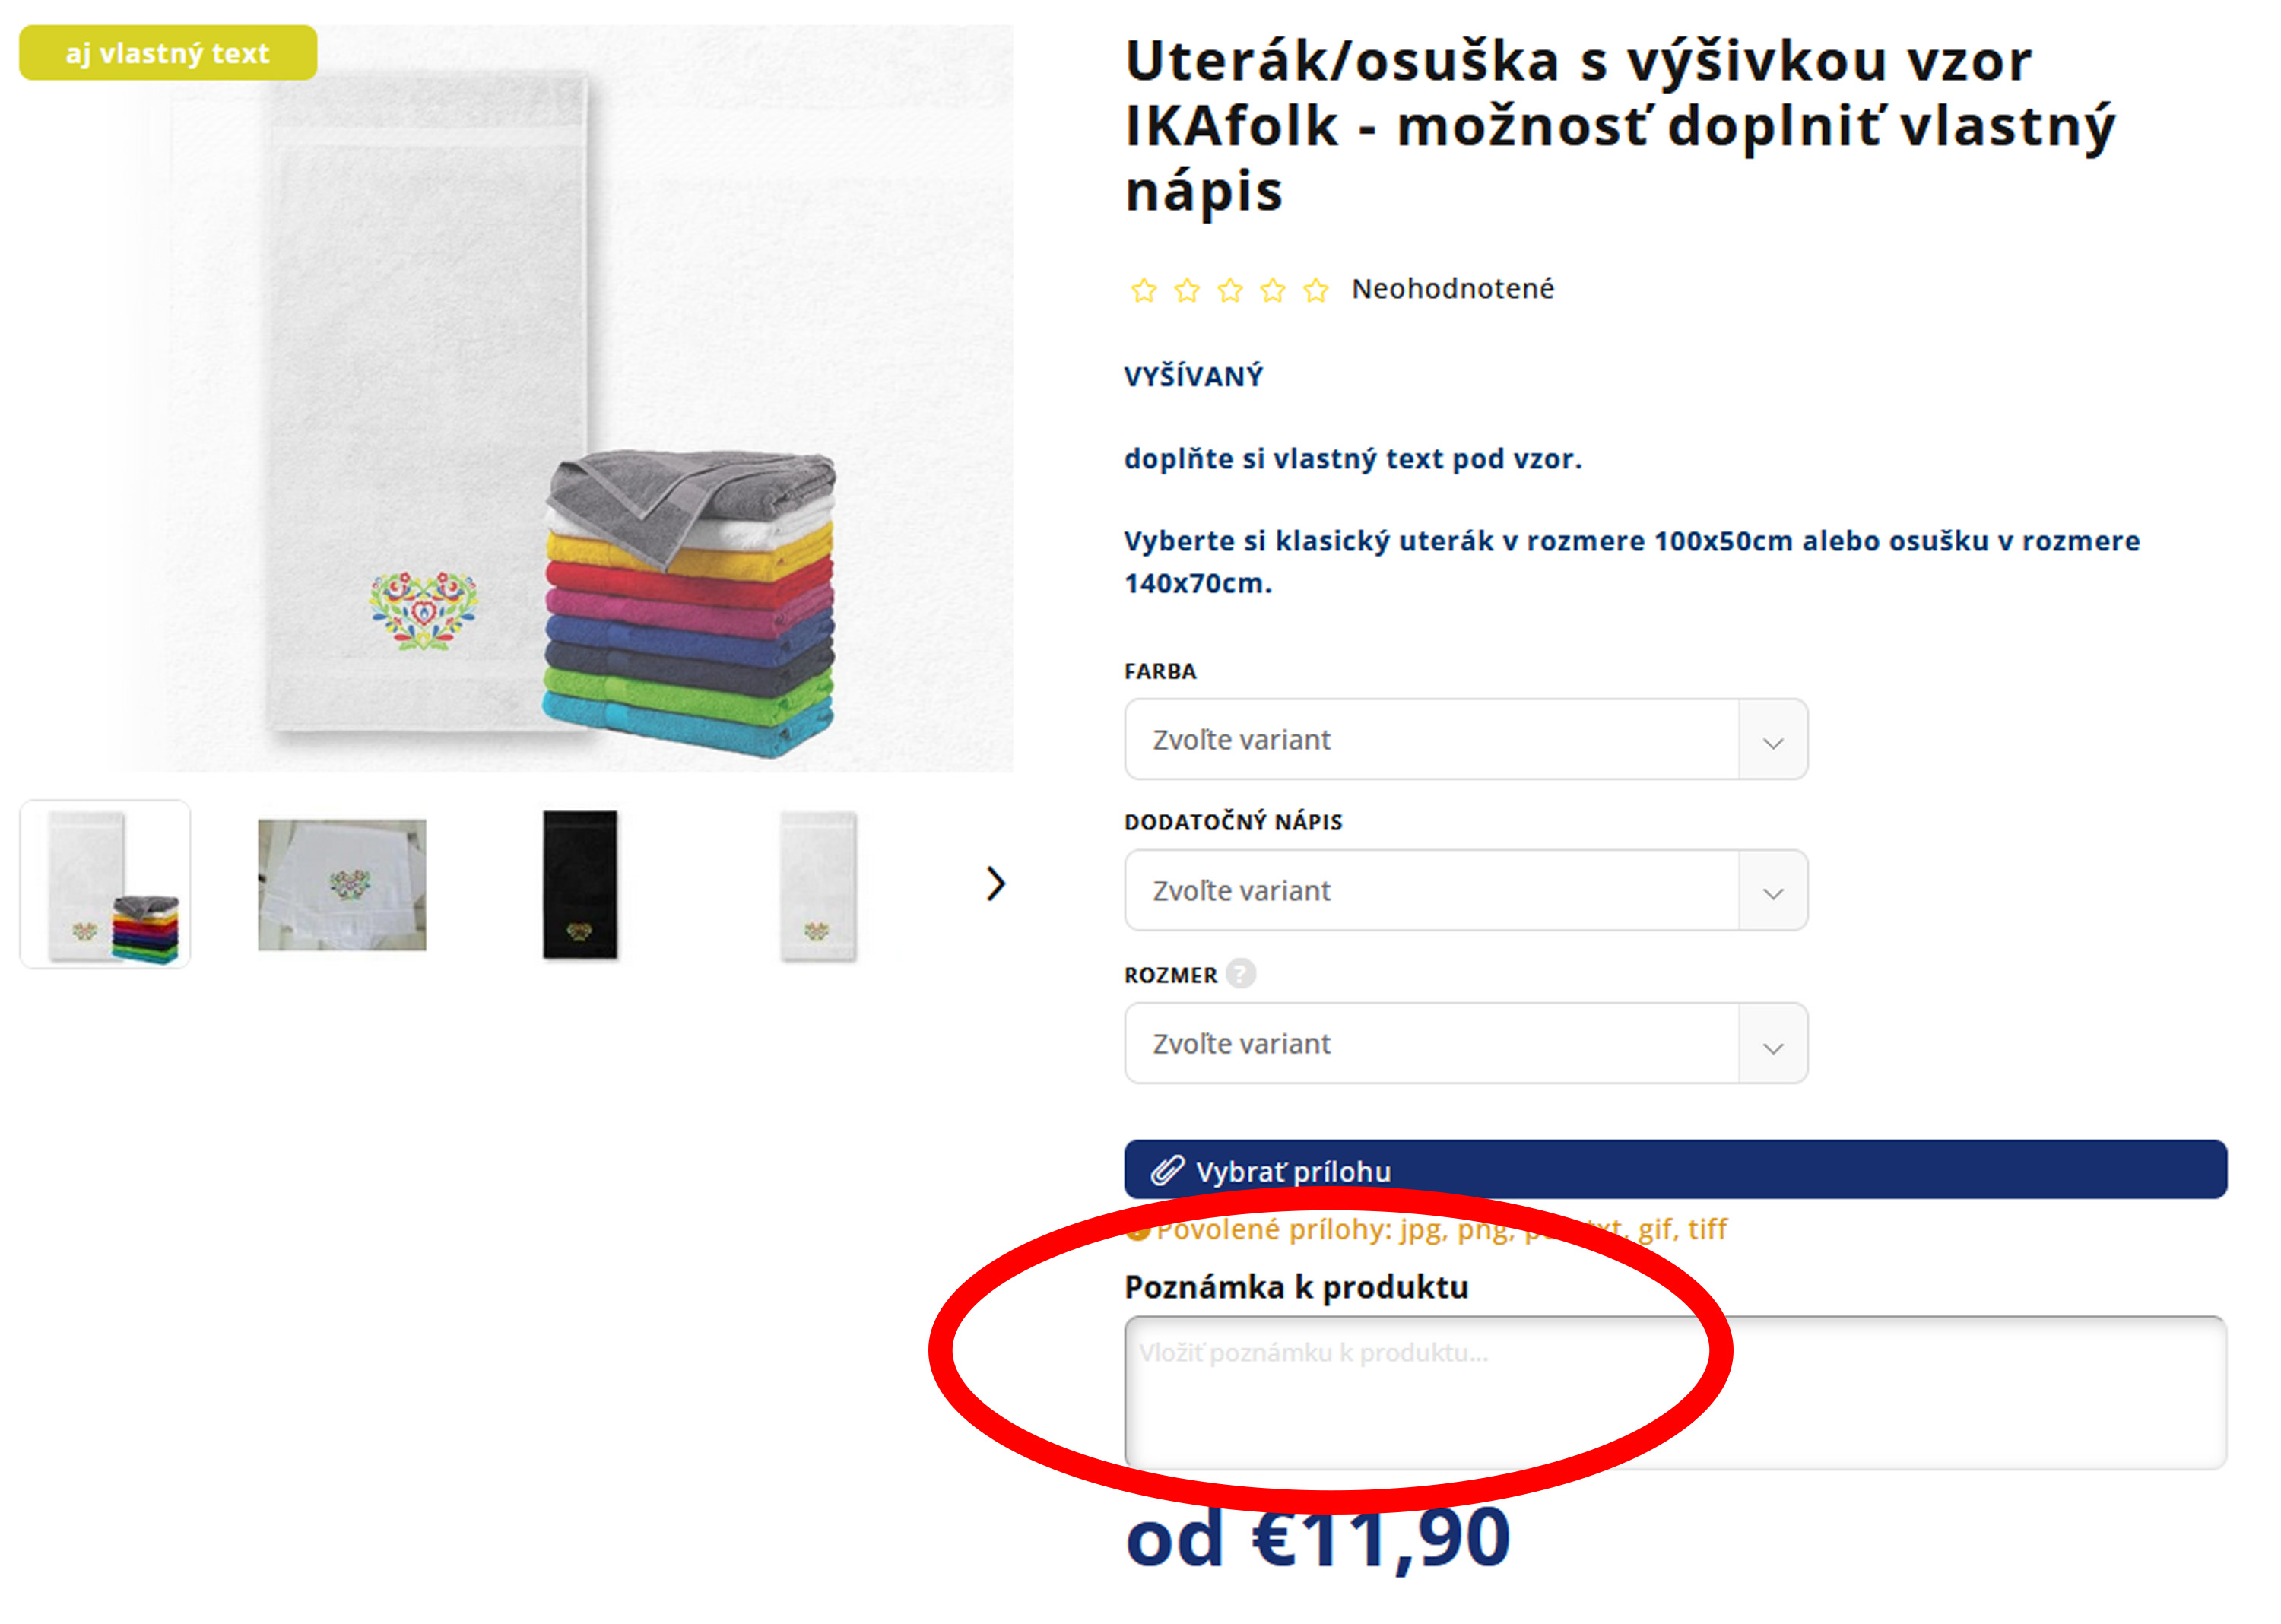
Task: Click the 'aj vlastný text' yellow badge
Action: click(x=168, y=52)
